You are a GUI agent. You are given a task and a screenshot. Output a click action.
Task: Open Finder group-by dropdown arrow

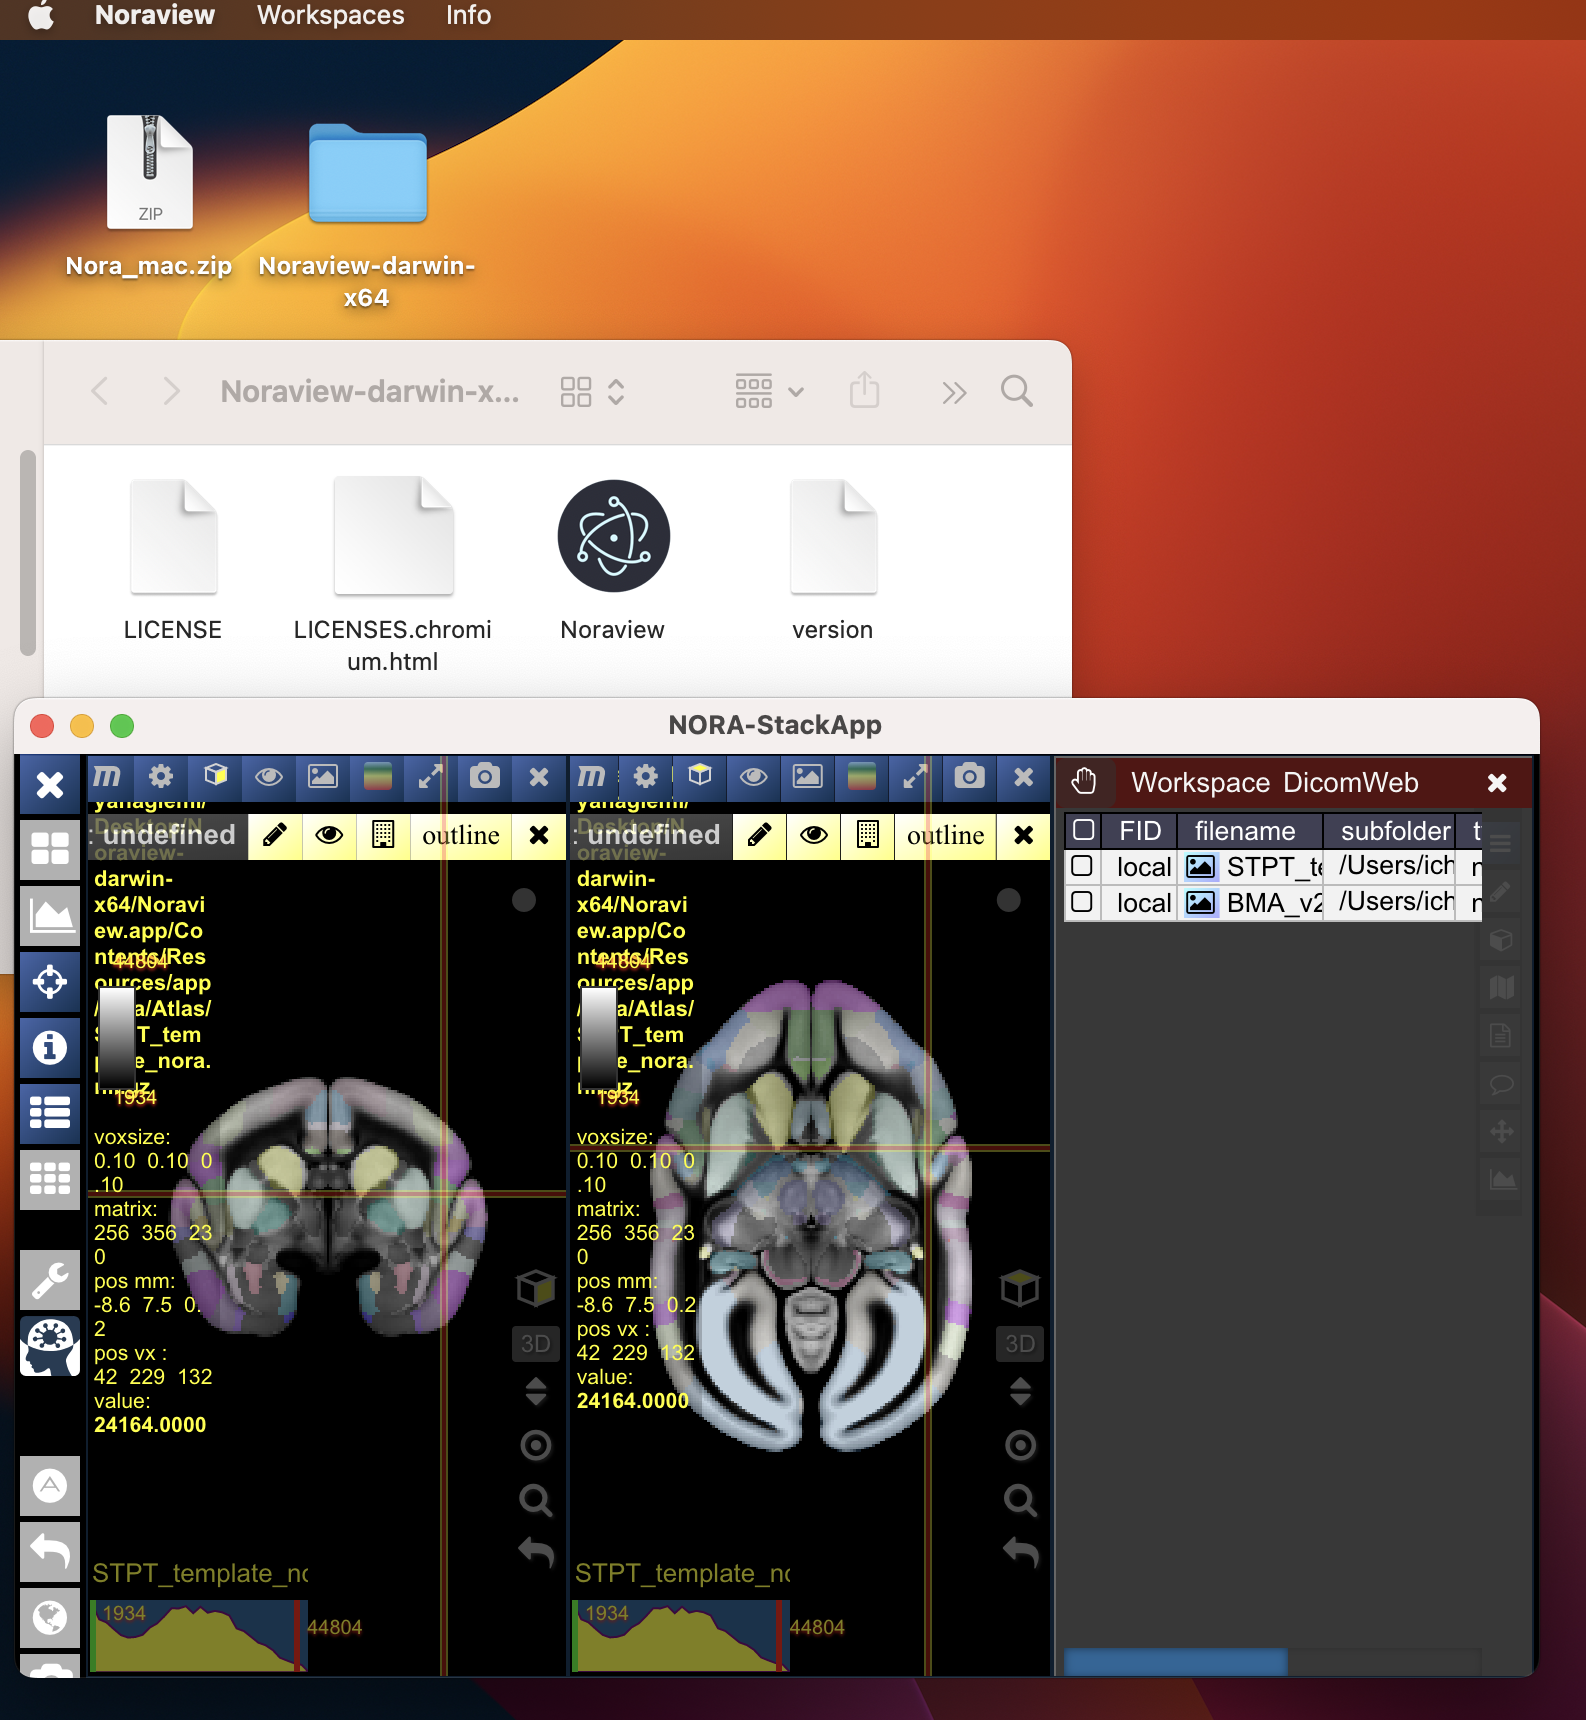tap(796, 392)
